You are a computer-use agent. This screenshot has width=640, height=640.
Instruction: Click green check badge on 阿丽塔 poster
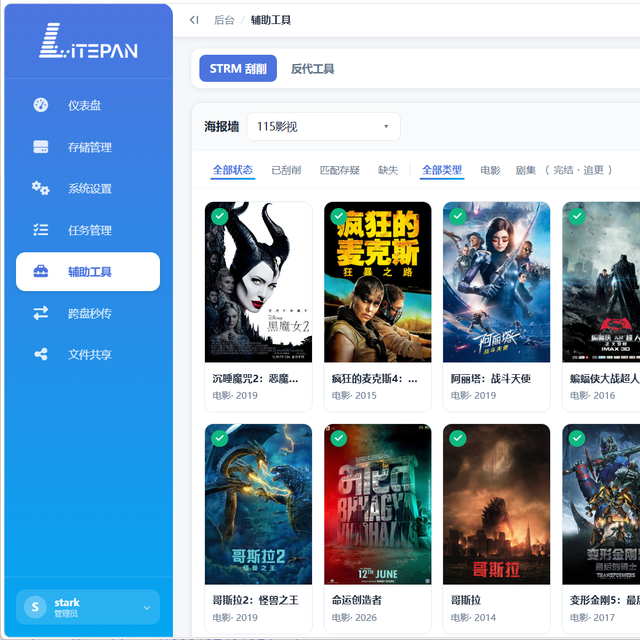click(458, 216)
